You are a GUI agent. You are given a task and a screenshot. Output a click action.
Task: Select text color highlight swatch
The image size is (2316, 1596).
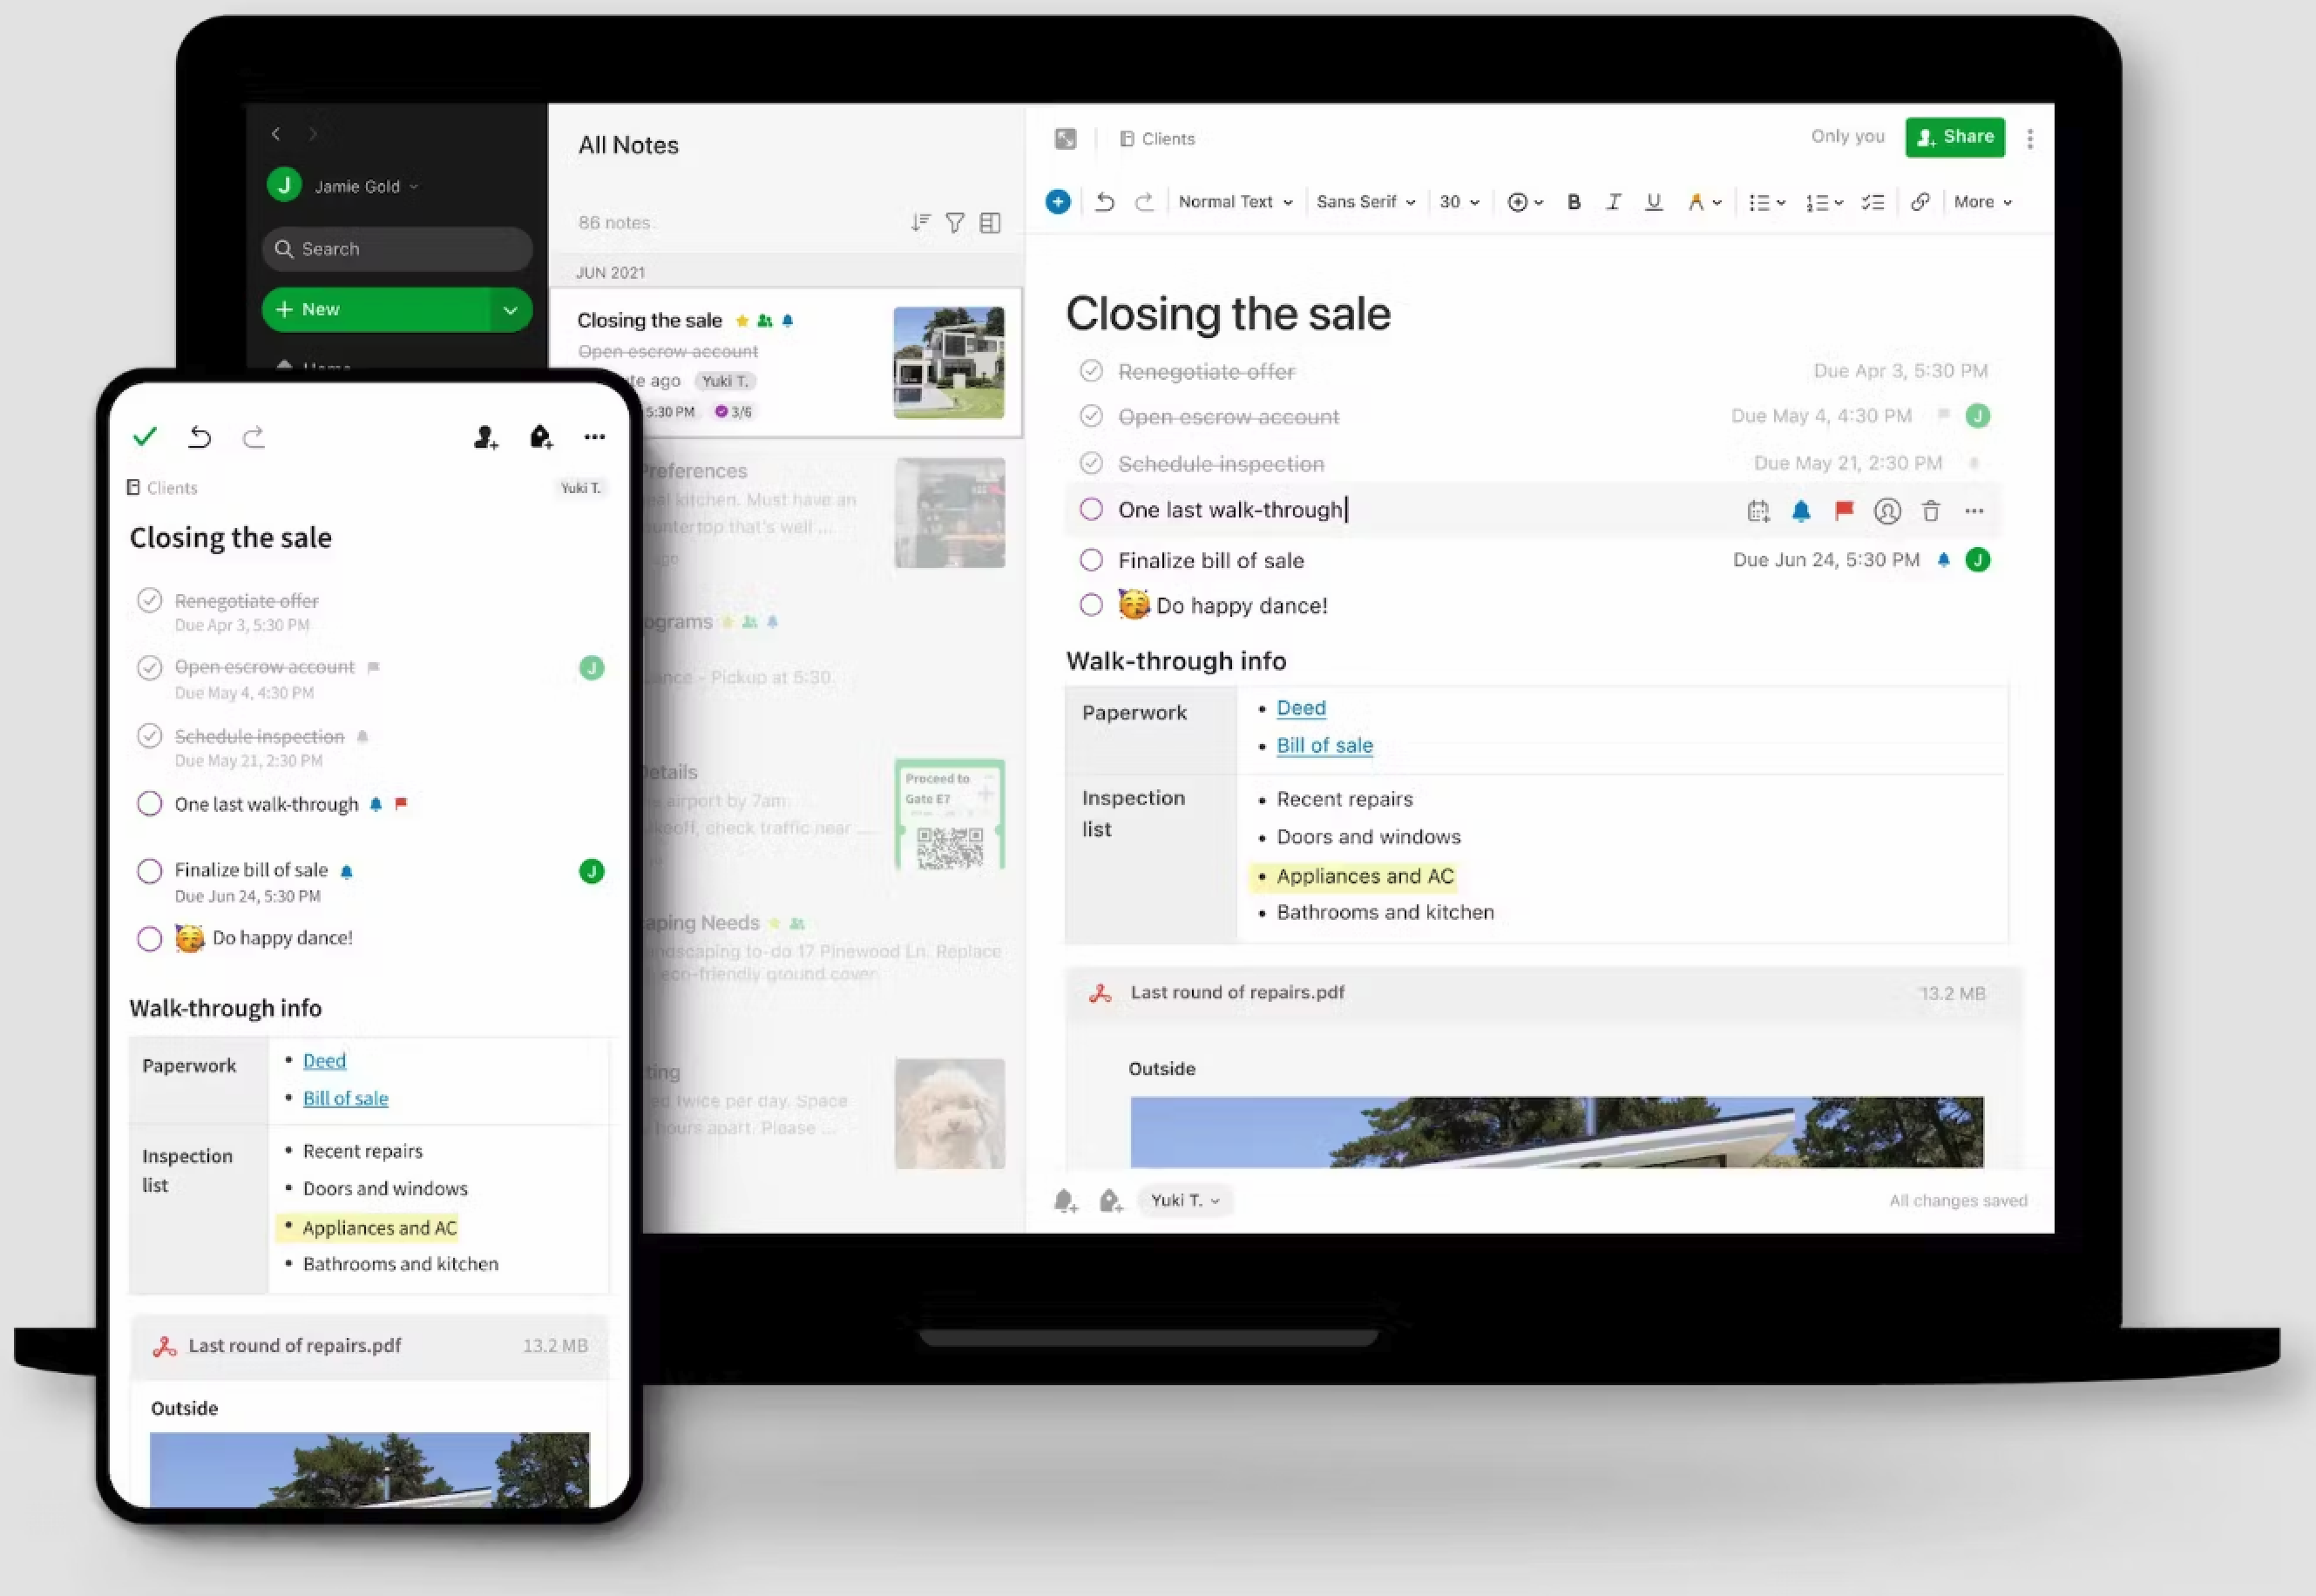tap(1696, 200)
